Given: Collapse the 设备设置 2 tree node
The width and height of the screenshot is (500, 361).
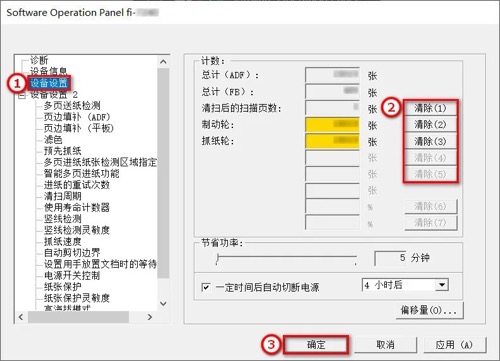Looking at the screenshot, I should pos(22,95).
